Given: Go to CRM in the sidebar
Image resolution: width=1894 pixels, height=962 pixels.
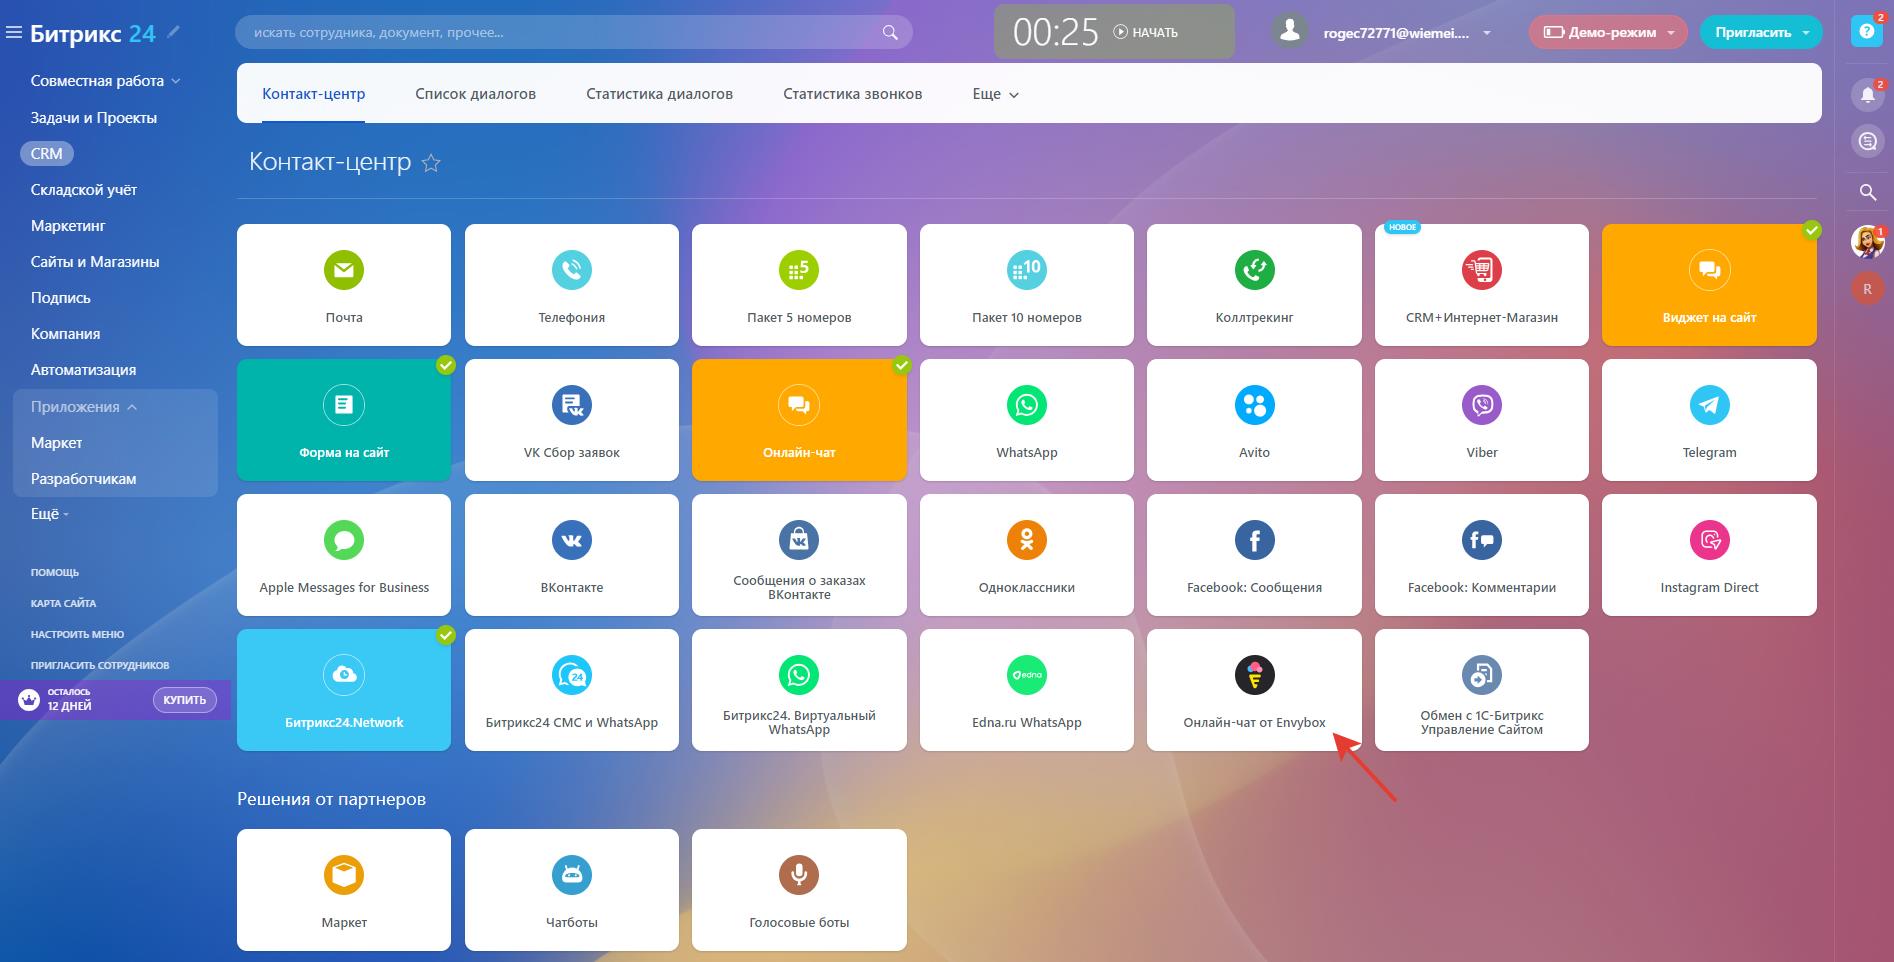Looking at the screenshot, I should click(47, 154).
